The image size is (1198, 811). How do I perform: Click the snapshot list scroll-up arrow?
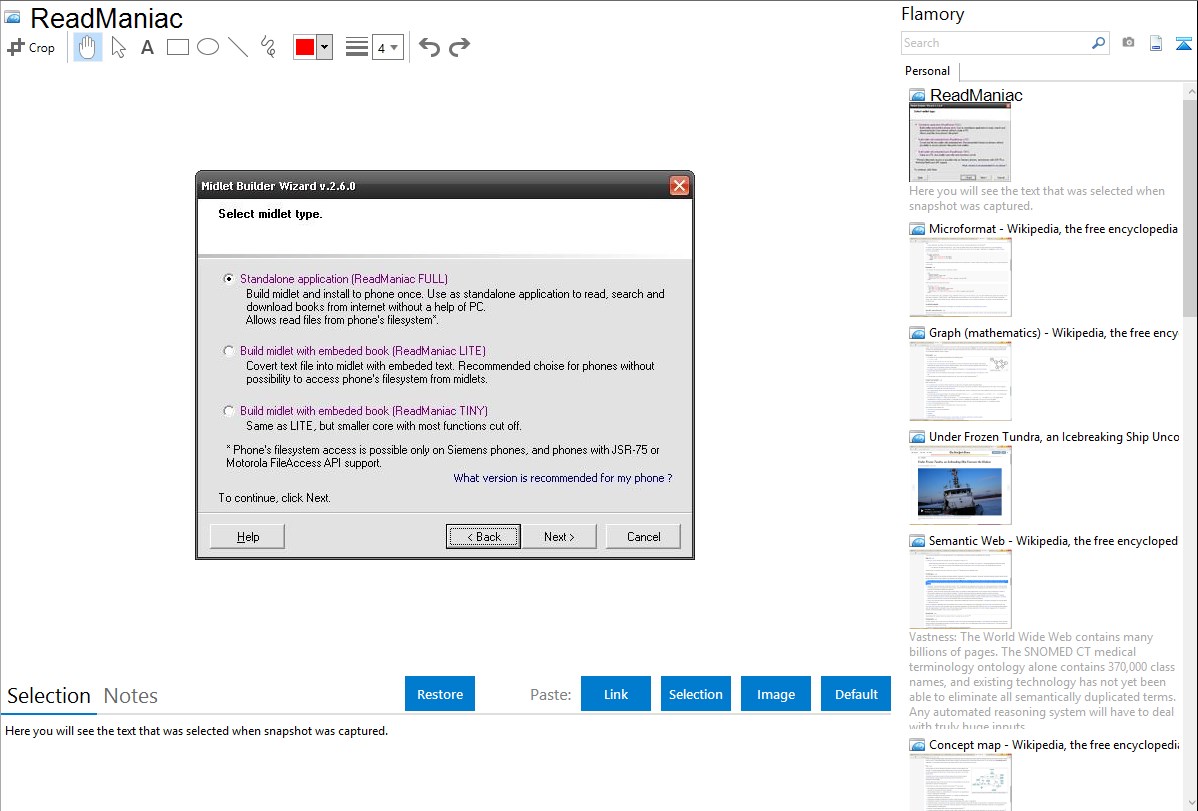tap(1190, 91)
